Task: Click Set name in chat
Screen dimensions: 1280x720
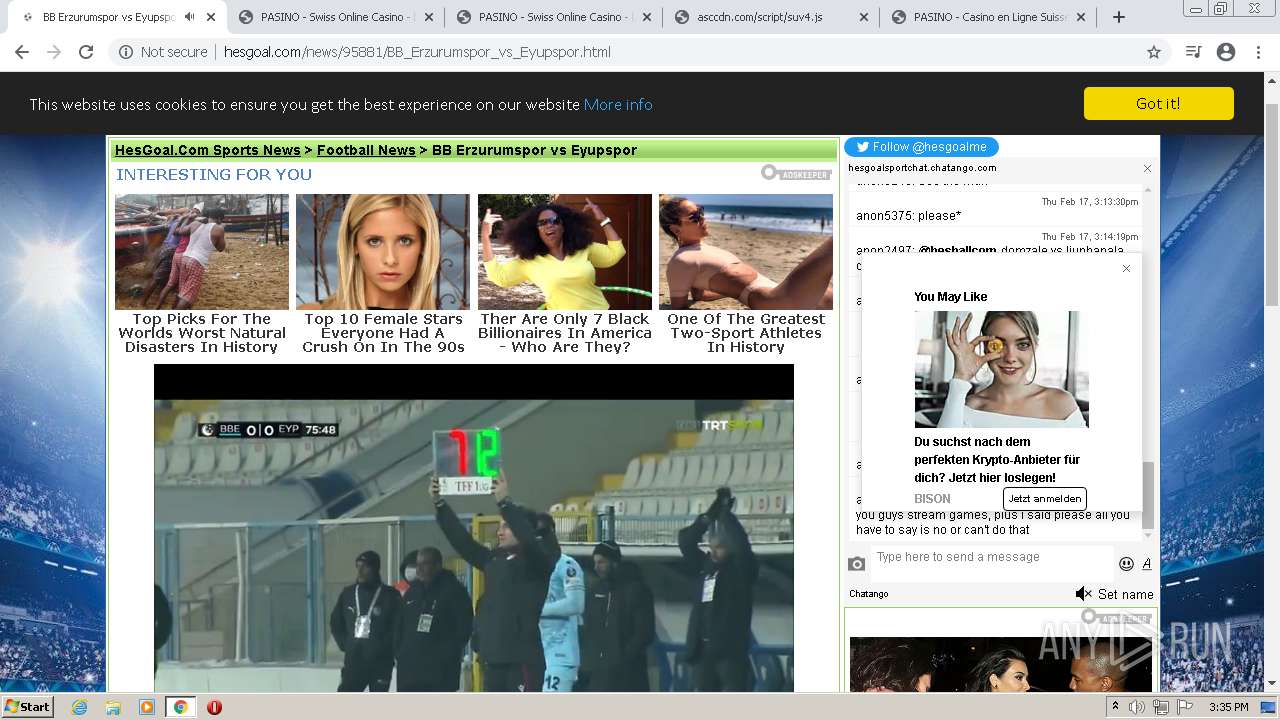Action: point(1126,594)
